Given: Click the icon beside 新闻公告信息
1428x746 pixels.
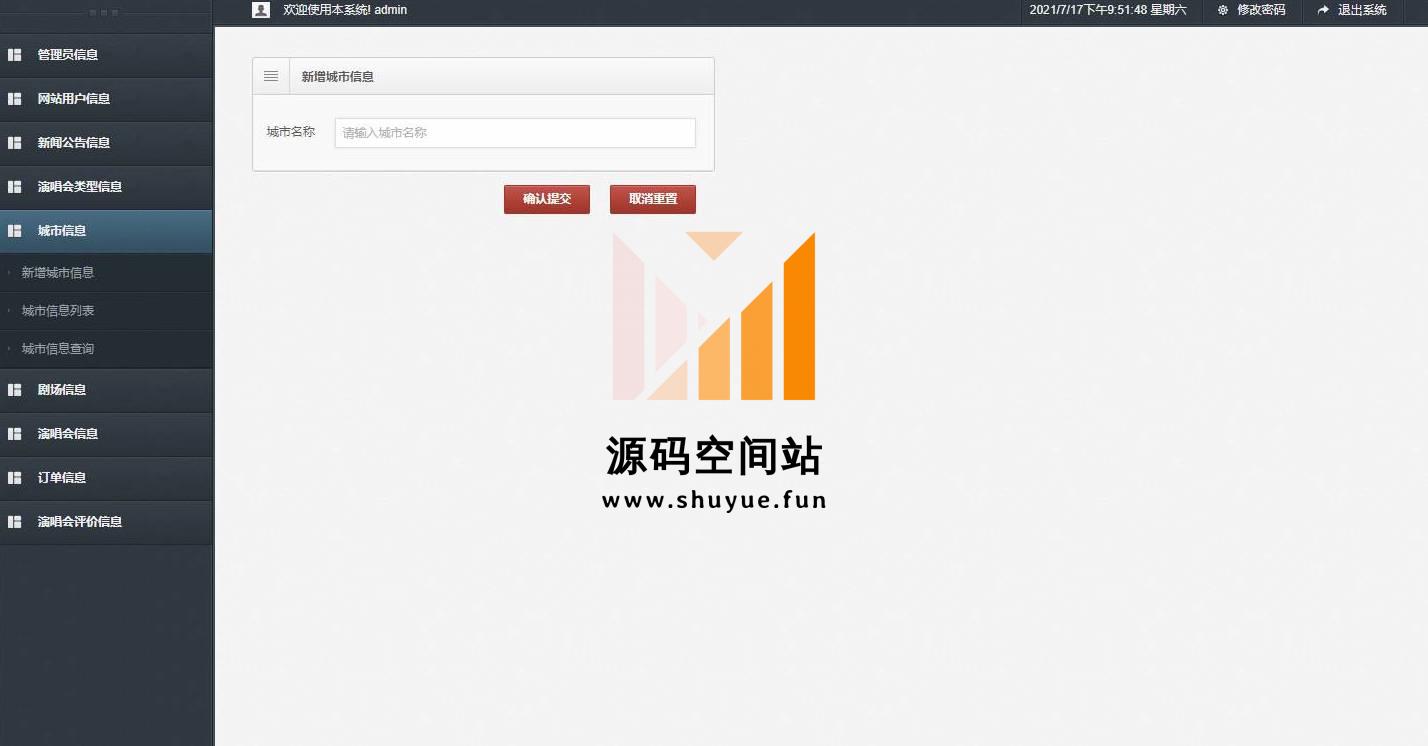Looking at the screenshot, I should tap(15, 143).
